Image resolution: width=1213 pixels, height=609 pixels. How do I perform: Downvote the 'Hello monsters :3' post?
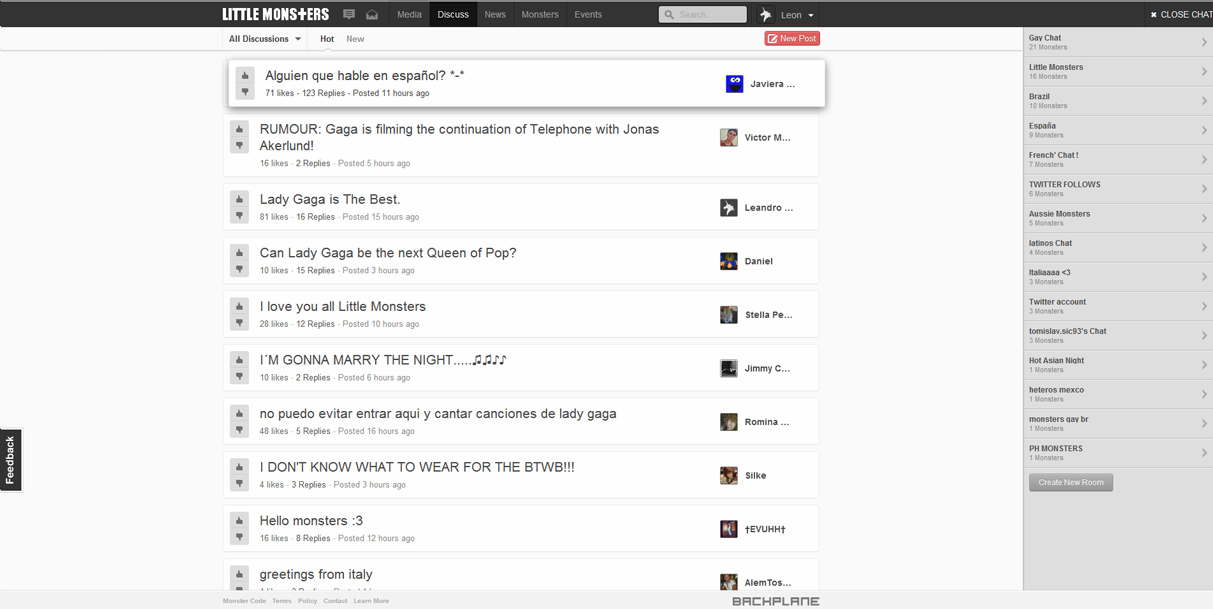[239, 537]
